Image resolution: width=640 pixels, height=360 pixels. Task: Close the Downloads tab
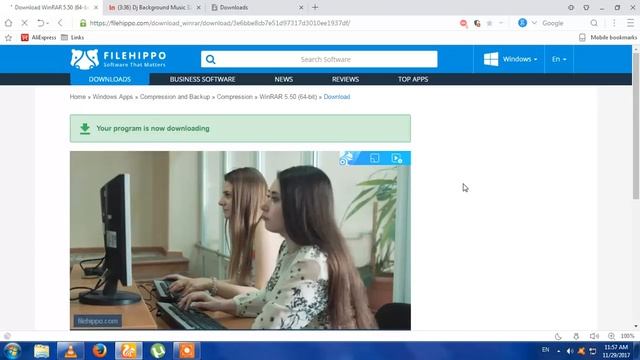(301, 7)
